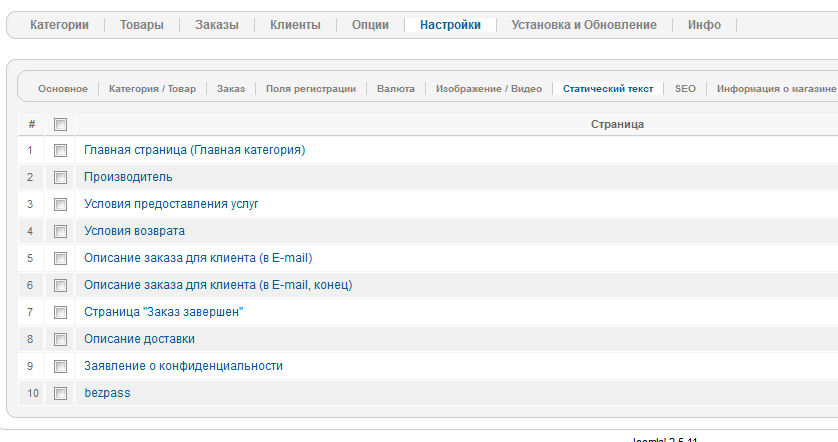Select the checkbox for bezpass row
Image resolution: width=838 pixels, height=442 pixels.
coord(60,393)
